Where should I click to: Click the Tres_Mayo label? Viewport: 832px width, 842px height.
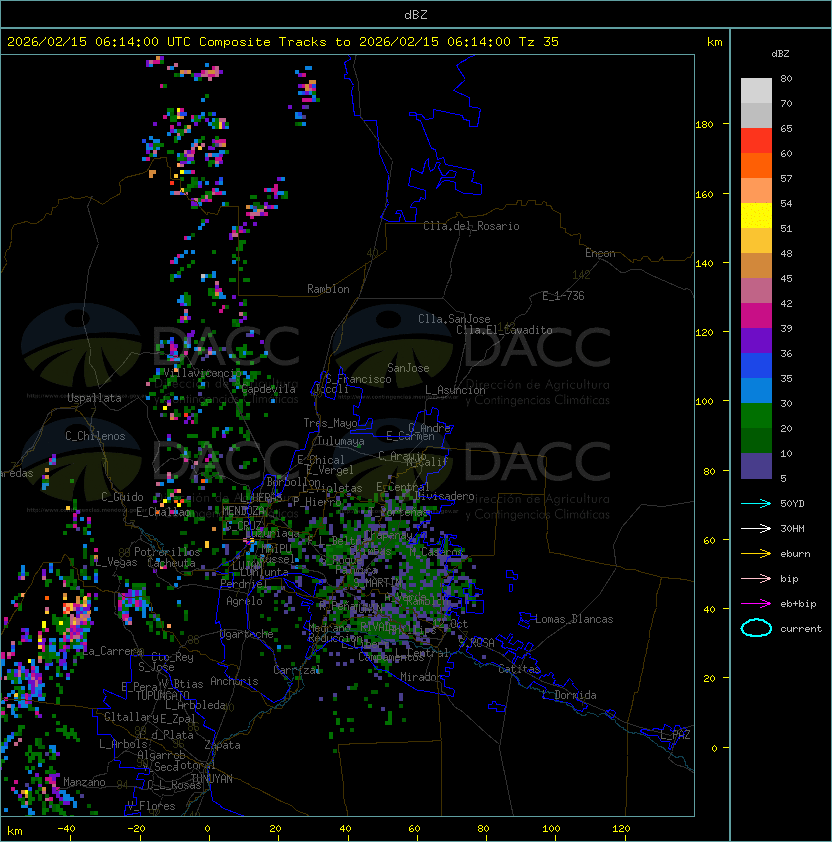click(330, 423)
